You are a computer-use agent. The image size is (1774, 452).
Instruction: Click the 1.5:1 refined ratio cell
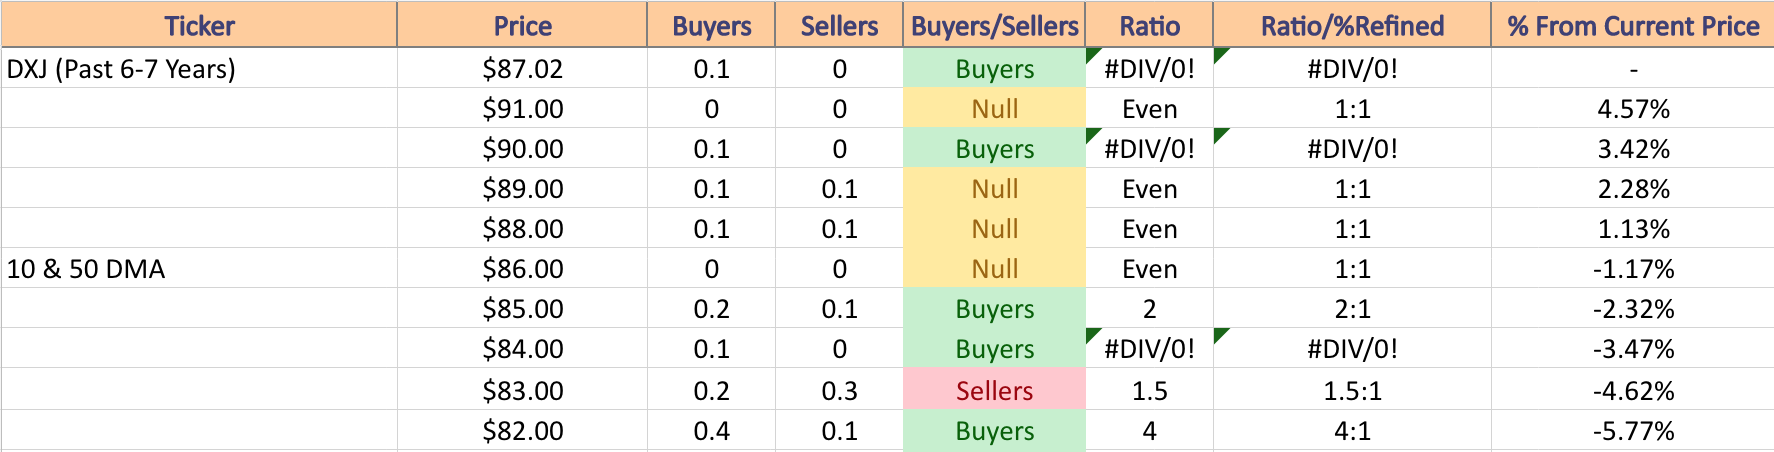[x=1352, y=390]
